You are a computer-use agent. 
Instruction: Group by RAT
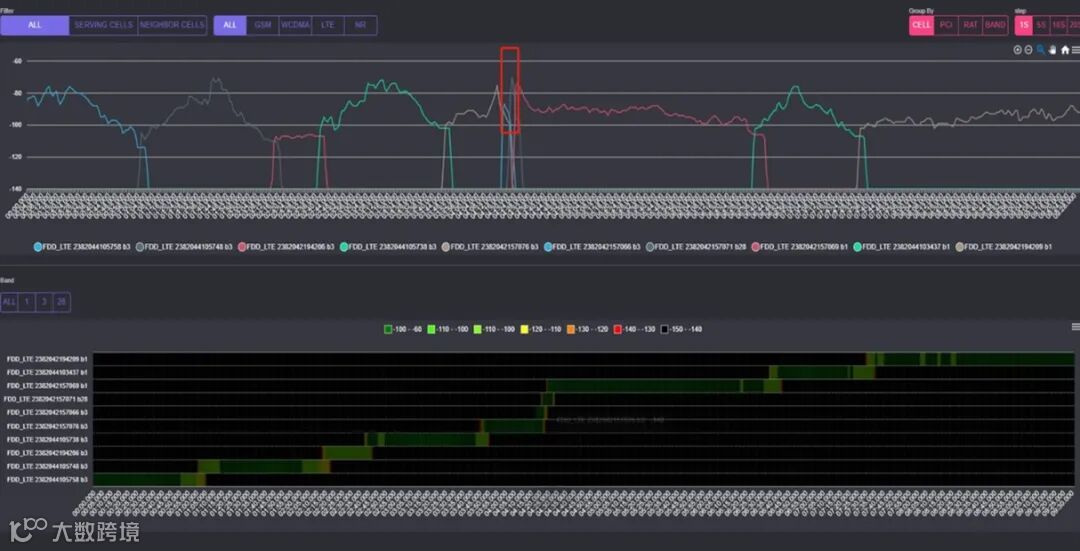click(x=970, y=25)
